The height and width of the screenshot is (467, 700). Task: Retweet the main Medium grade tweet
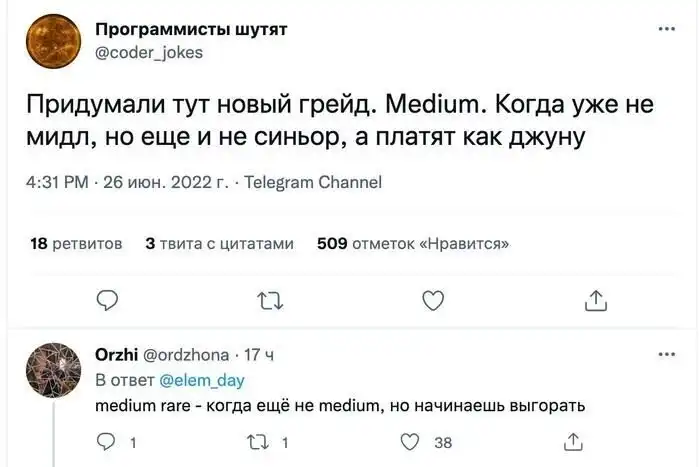coord(270,299)
